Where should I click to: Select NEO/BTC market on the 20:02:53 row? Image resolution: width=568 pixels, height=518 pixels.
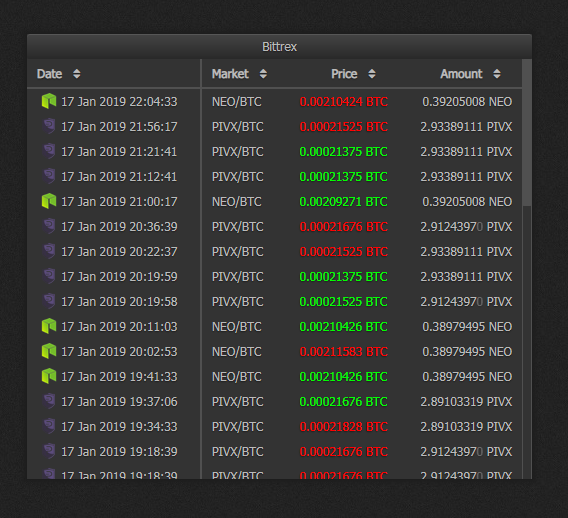pyautogui.click(x=237, y=352)
